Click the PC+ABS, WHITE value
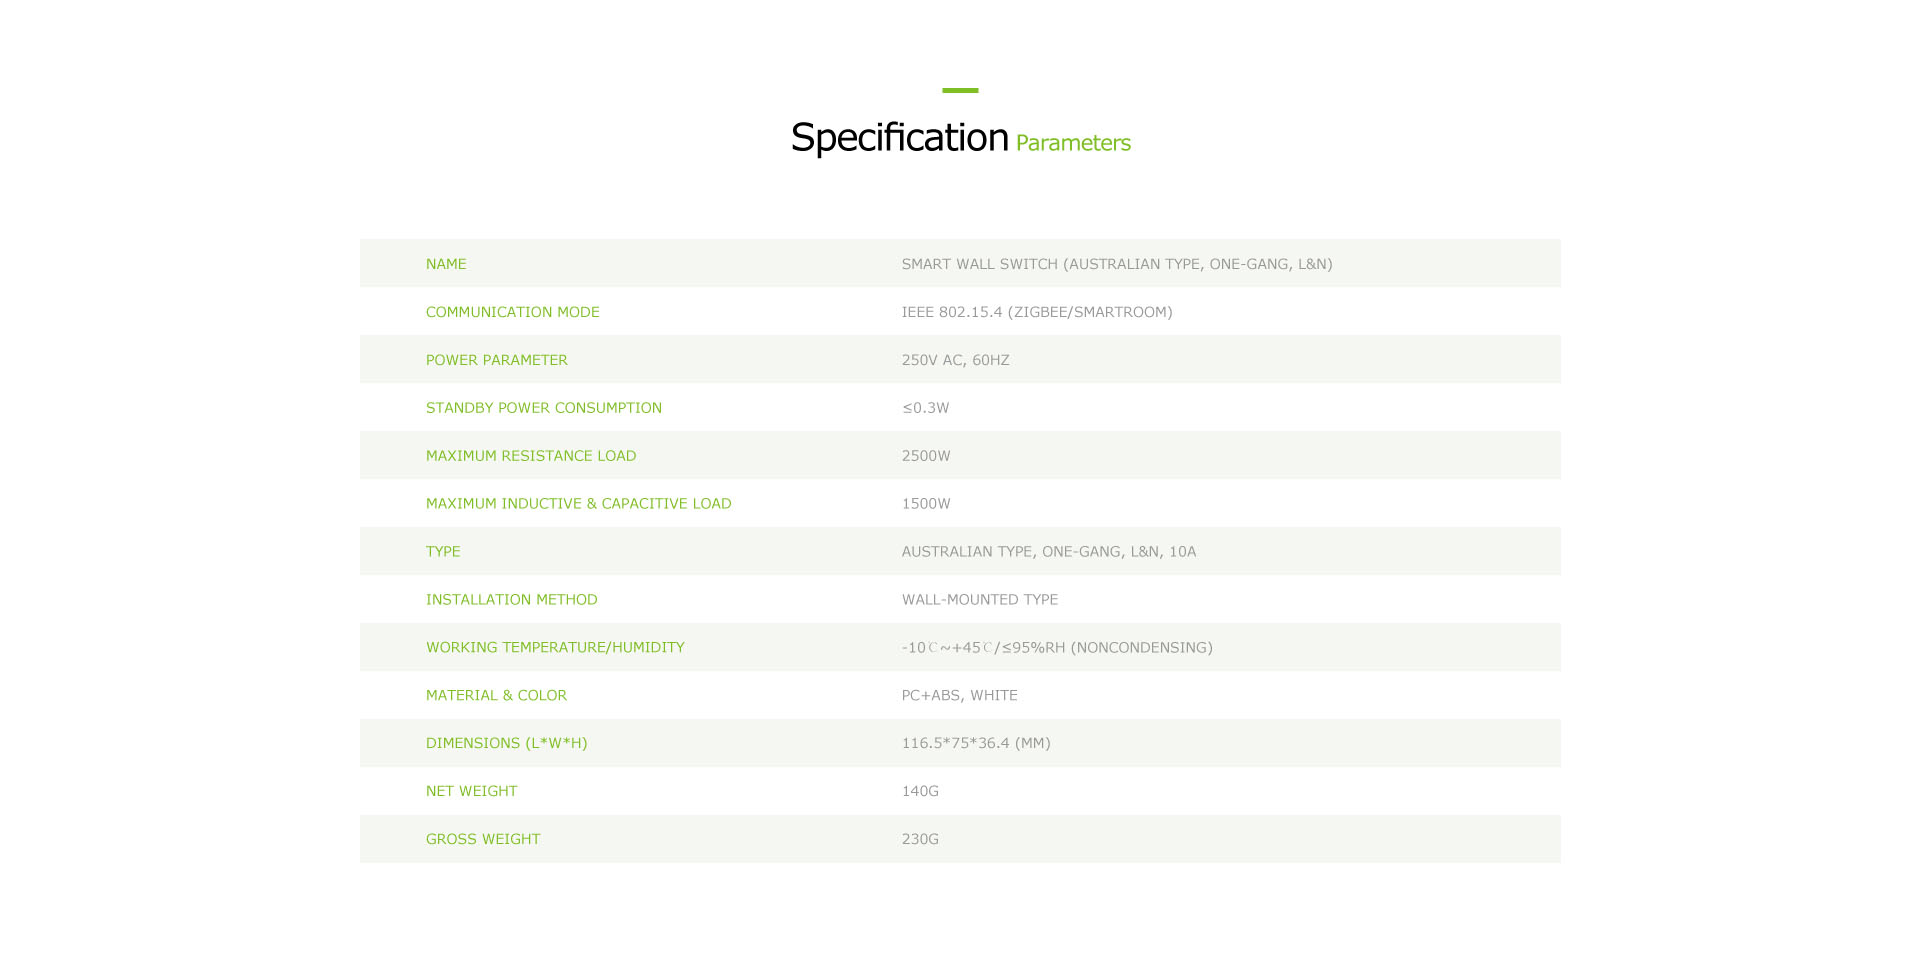1920x979 pixels. point(960,695)
